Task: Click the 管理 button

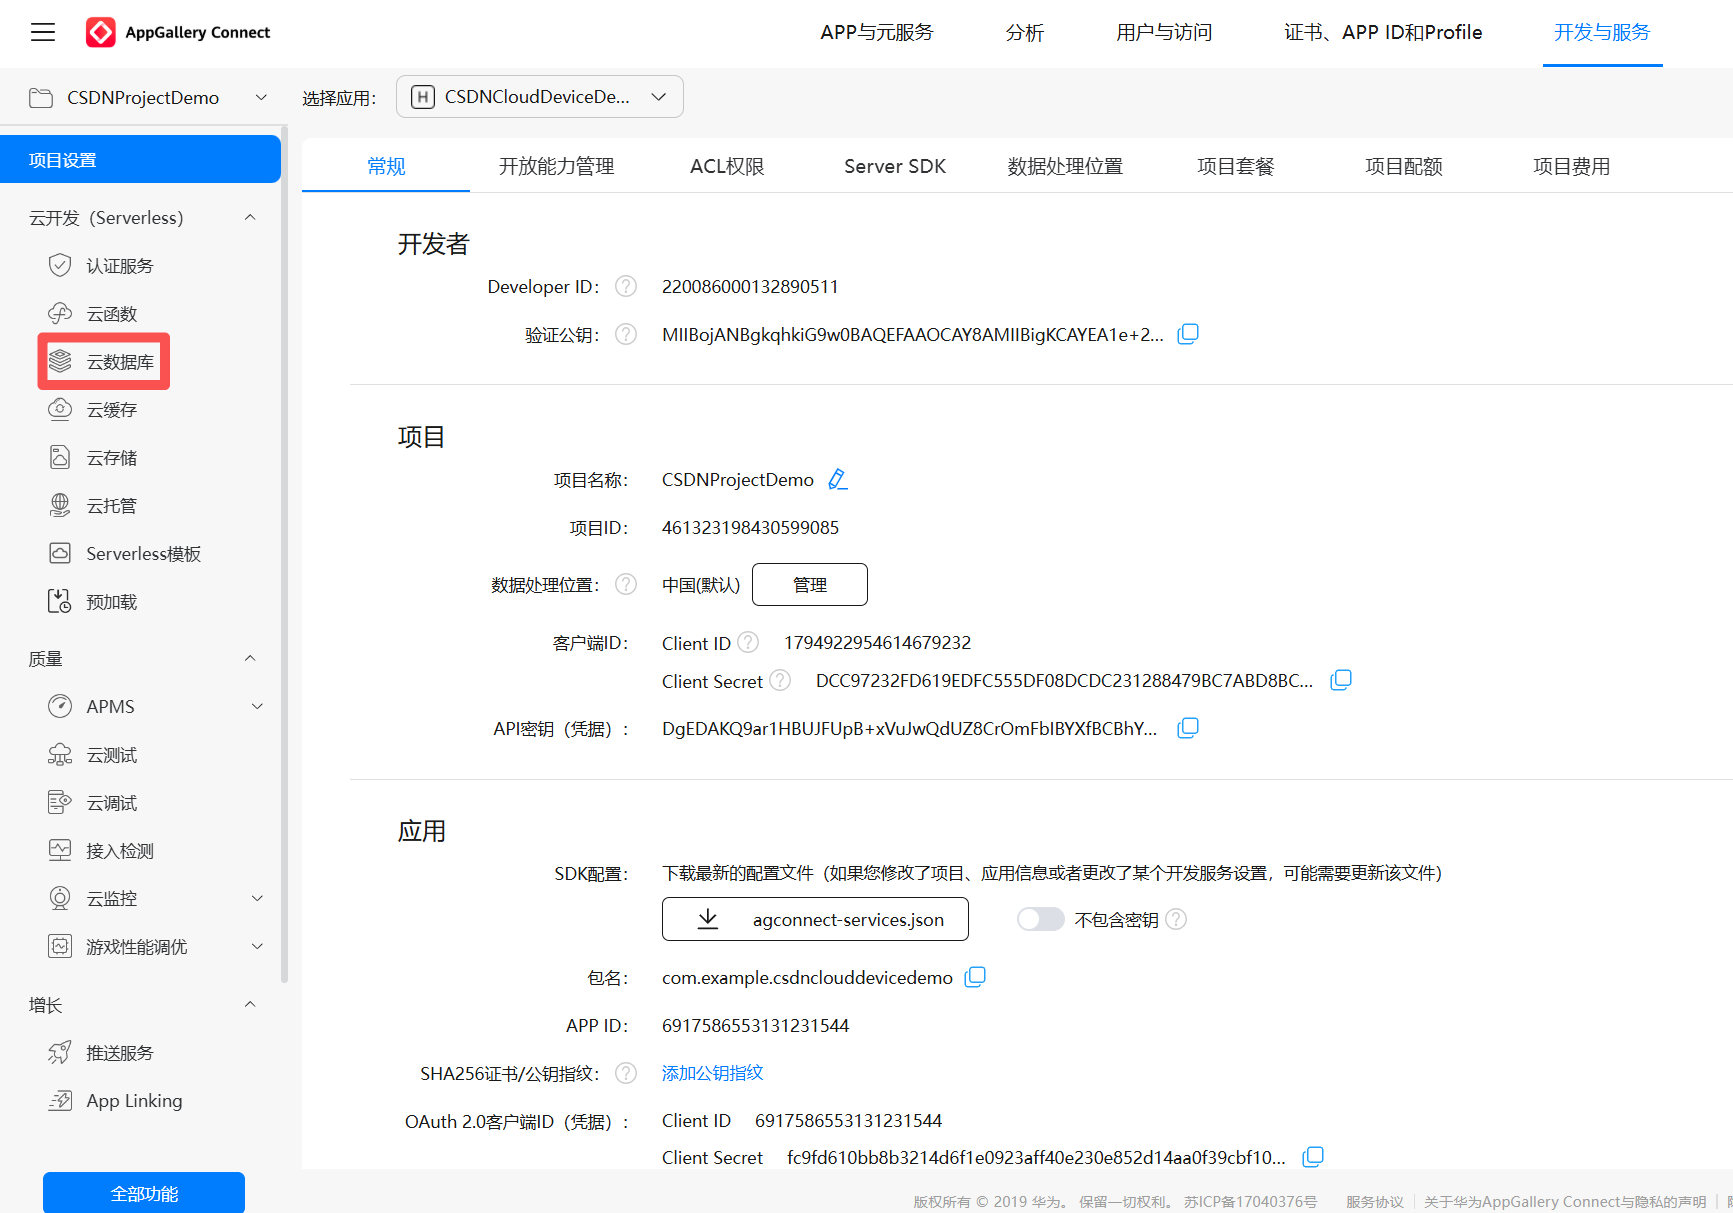Action: point(810,584)
